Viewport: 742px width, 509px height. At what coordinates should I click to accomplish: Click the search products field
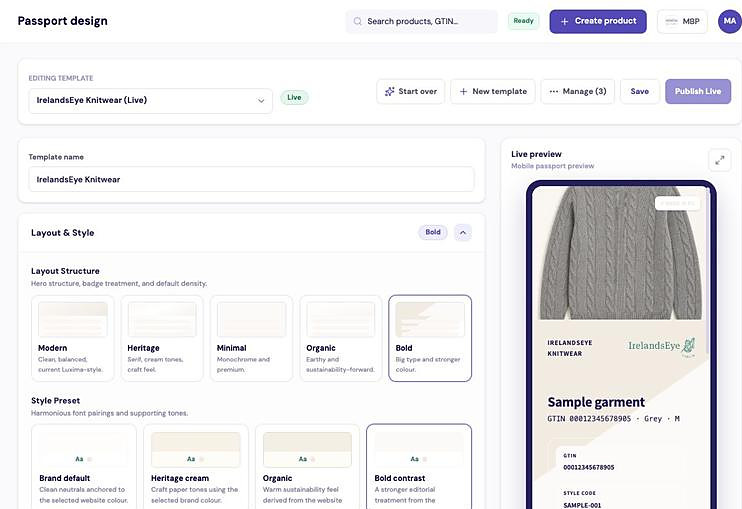421,21
